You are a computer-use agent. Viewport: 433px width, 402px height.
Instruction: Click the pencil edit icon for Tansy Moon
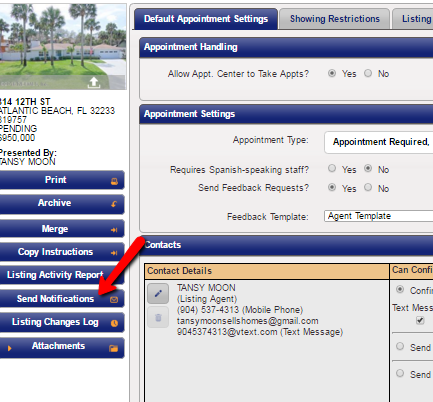158,293
